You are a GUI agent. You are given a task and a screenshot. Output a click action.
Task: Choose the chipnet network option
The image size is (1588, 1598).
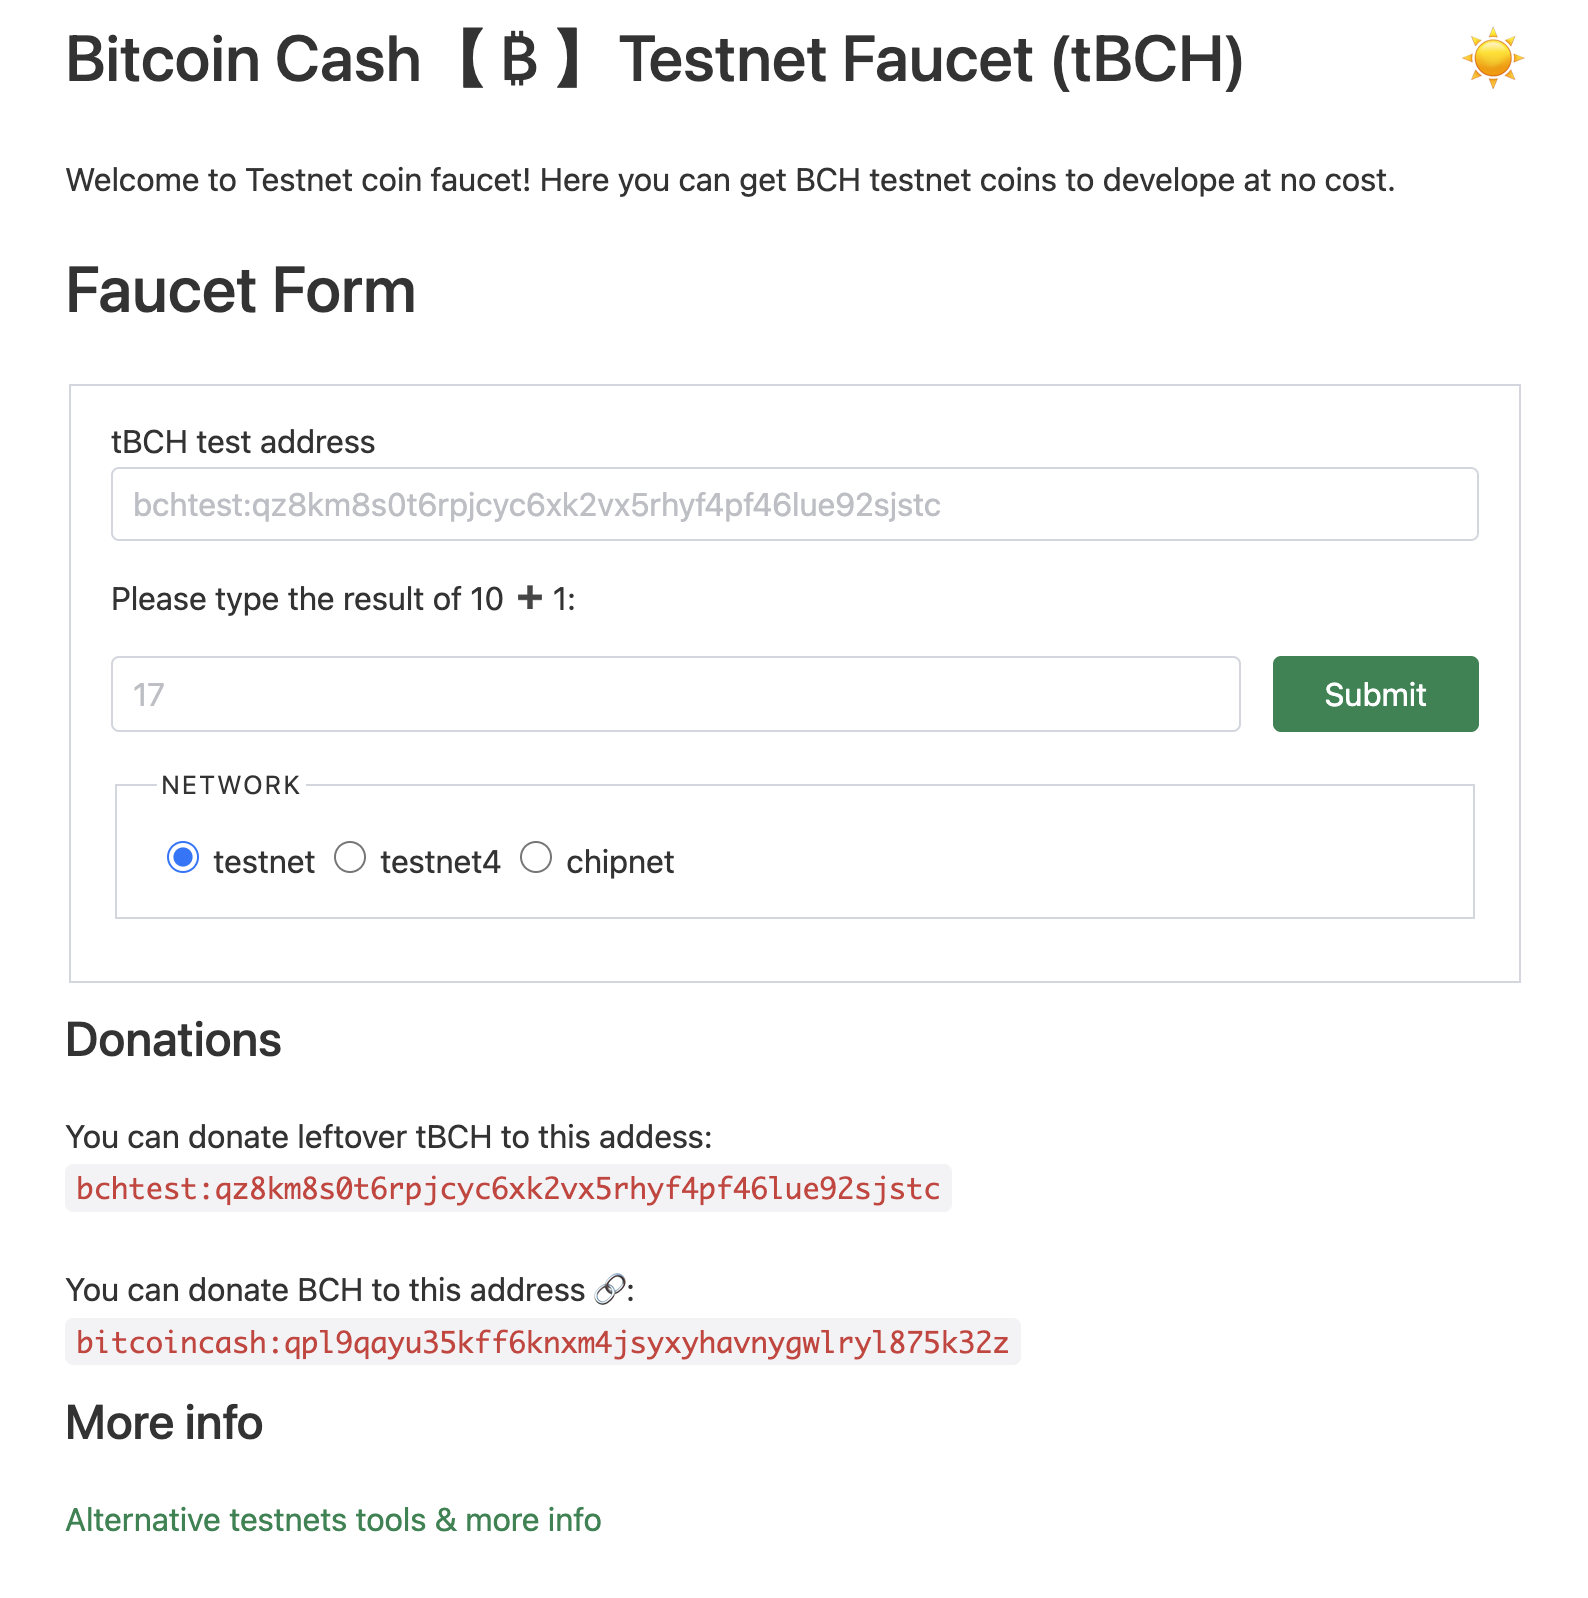click(536, 858)
